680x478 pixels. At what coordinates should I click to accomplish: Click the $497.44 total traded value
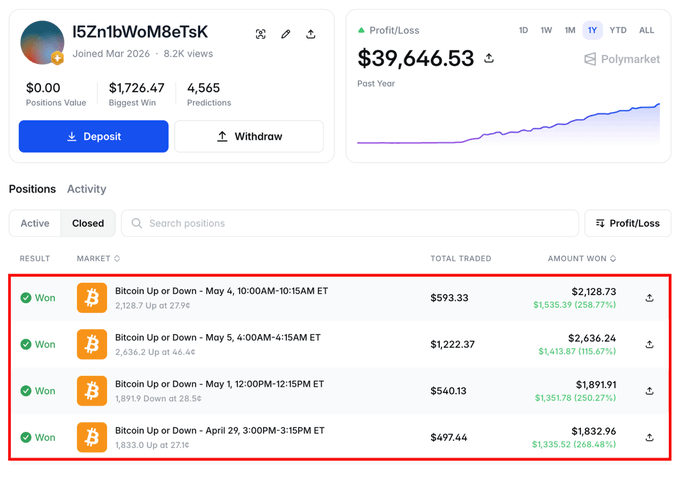(449, 437)
